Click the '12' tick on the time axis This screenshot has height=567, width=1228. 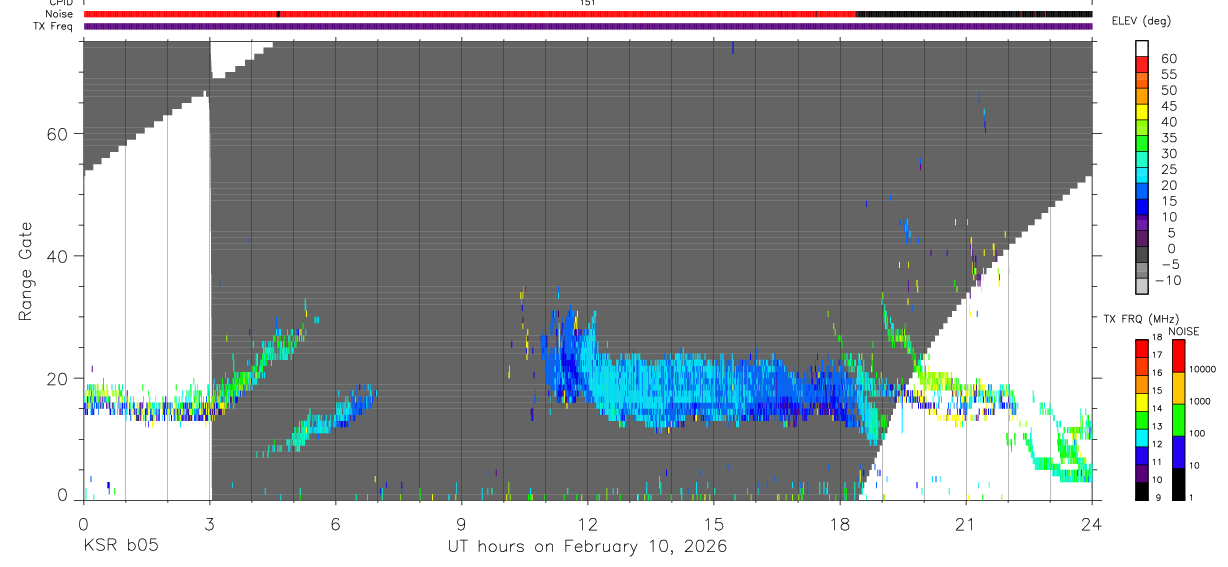[588, 523]
